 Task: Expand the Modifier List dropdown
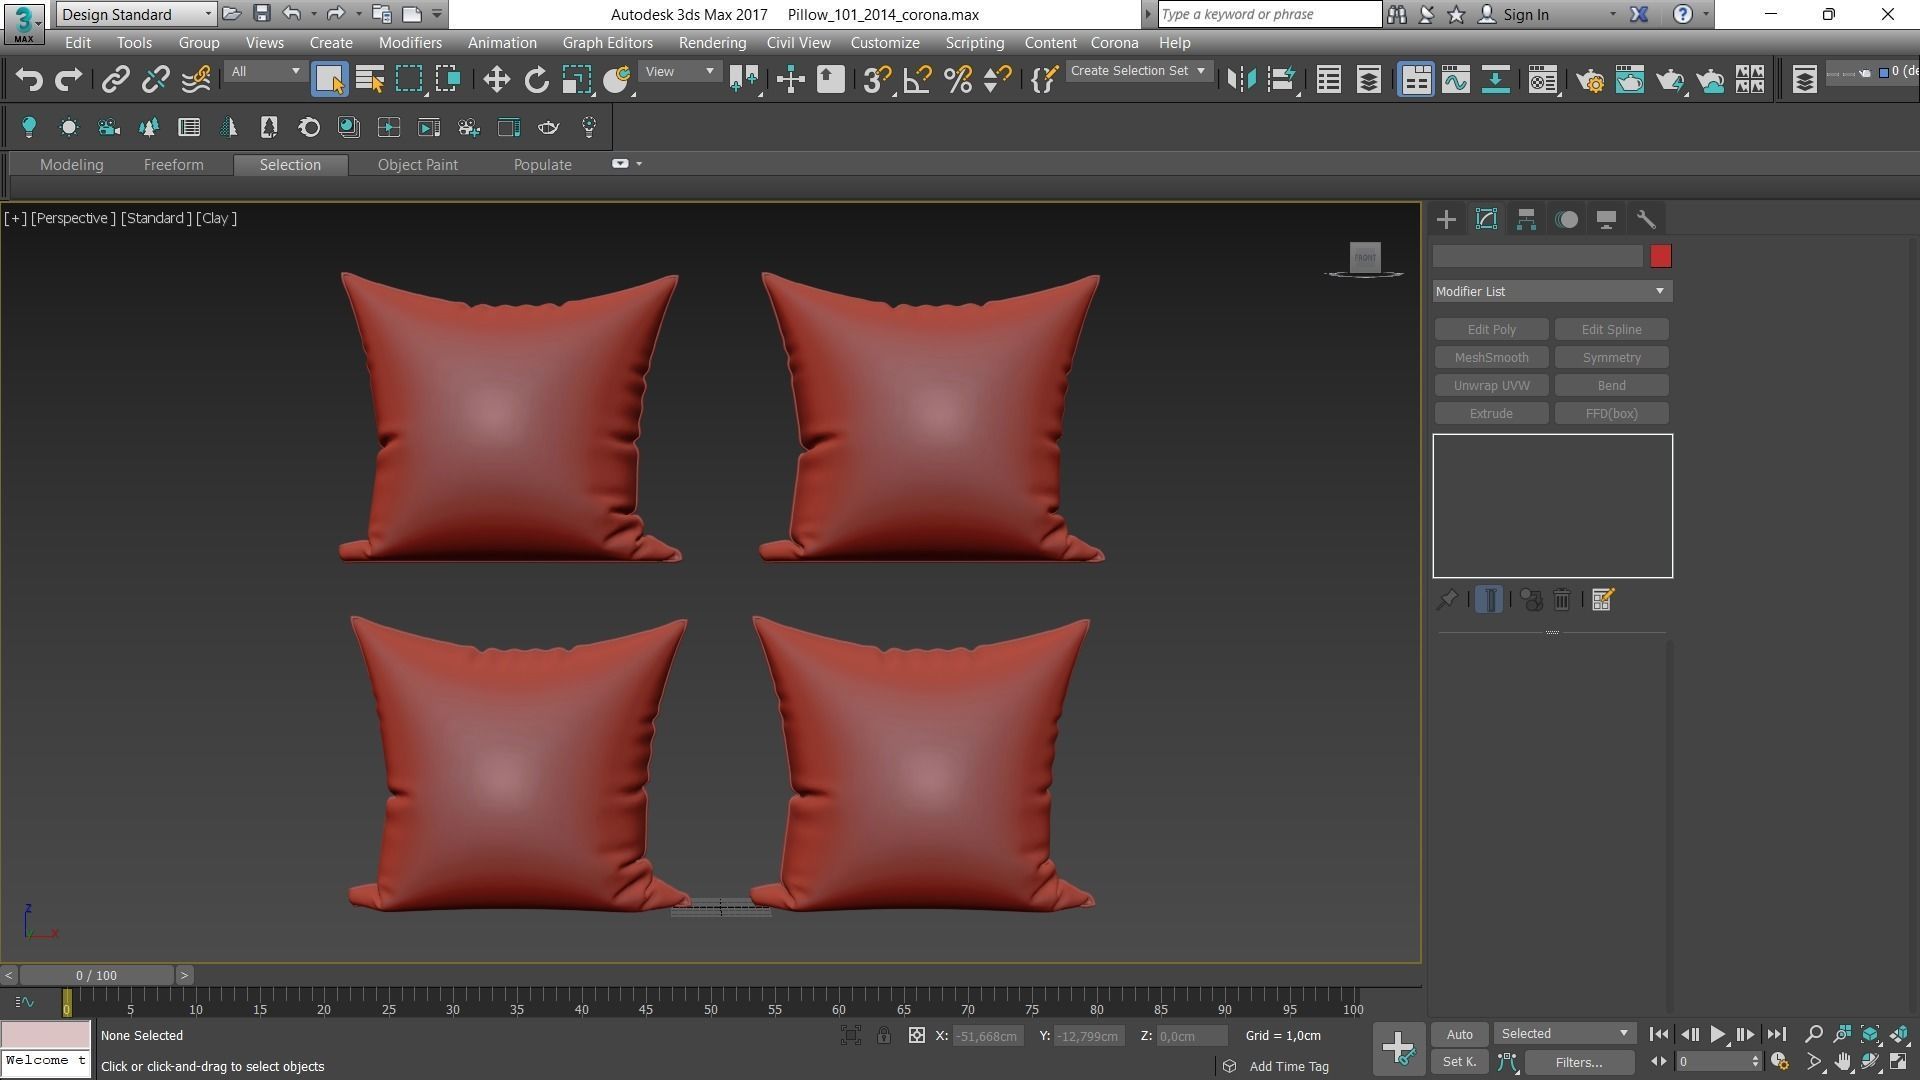tap(1552, 291)
